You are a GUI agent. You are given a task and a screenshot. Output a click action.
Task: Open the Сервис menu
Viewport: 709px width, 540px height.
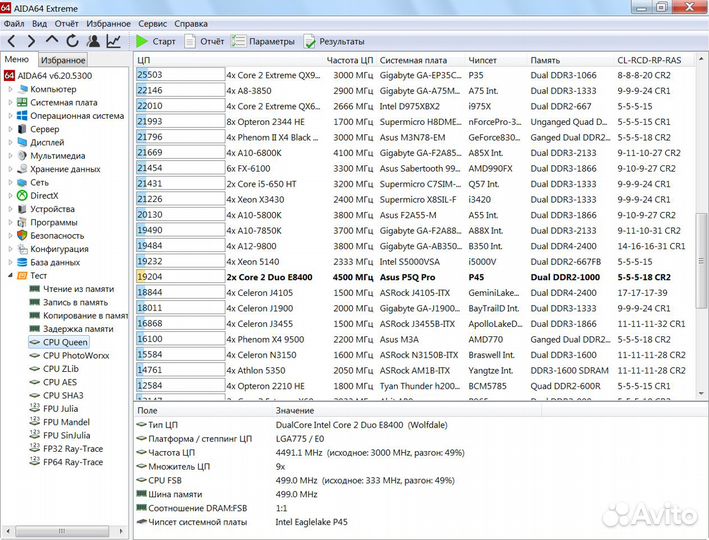pyautogui.click(x=152, y=23)
